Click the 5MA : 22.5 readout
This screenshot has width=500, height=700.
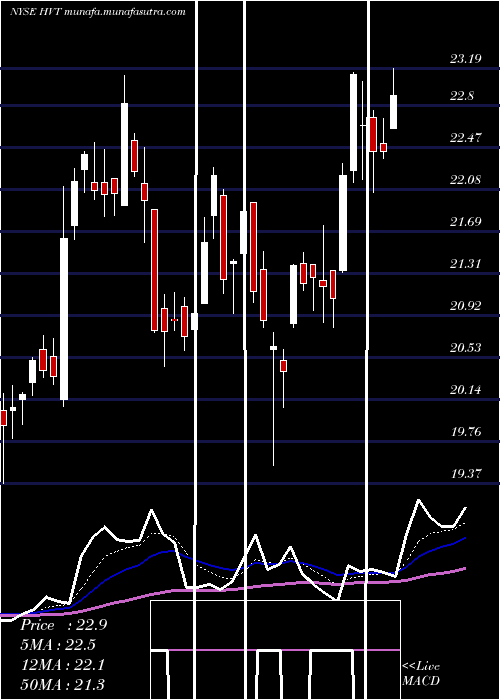(x=58, y=645)
